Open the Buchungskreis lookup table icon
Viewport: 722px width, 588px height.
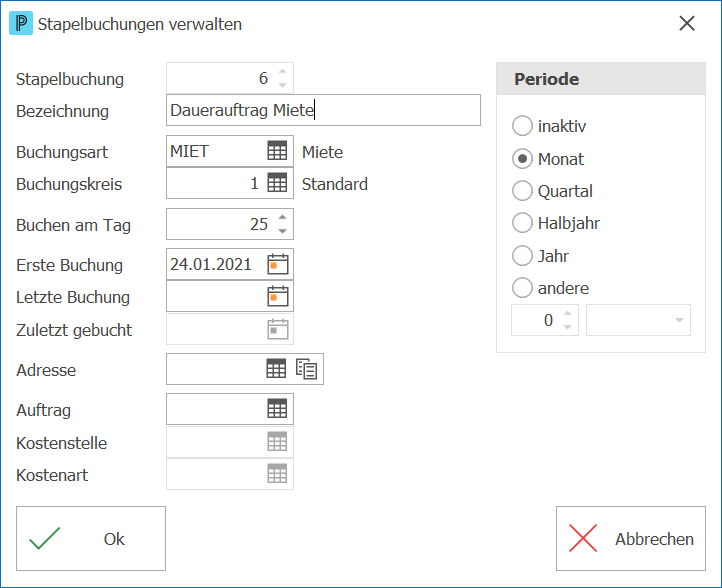tap(277, 183)
